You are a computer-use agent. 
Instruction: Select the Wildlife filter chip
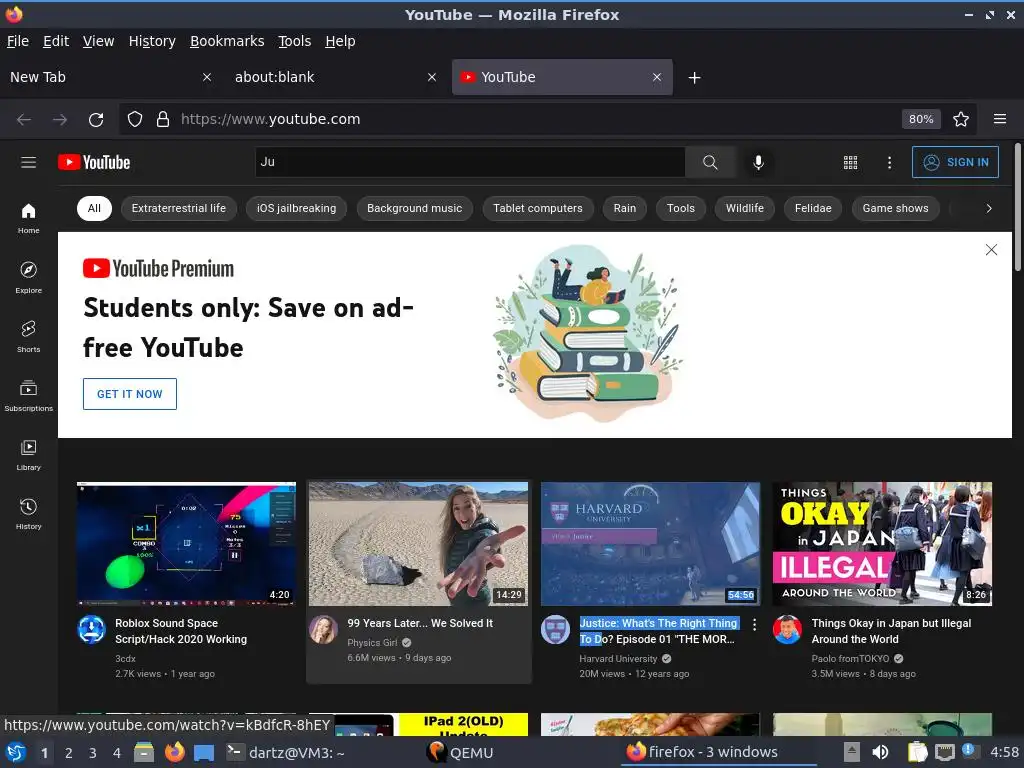coord(744,208)
